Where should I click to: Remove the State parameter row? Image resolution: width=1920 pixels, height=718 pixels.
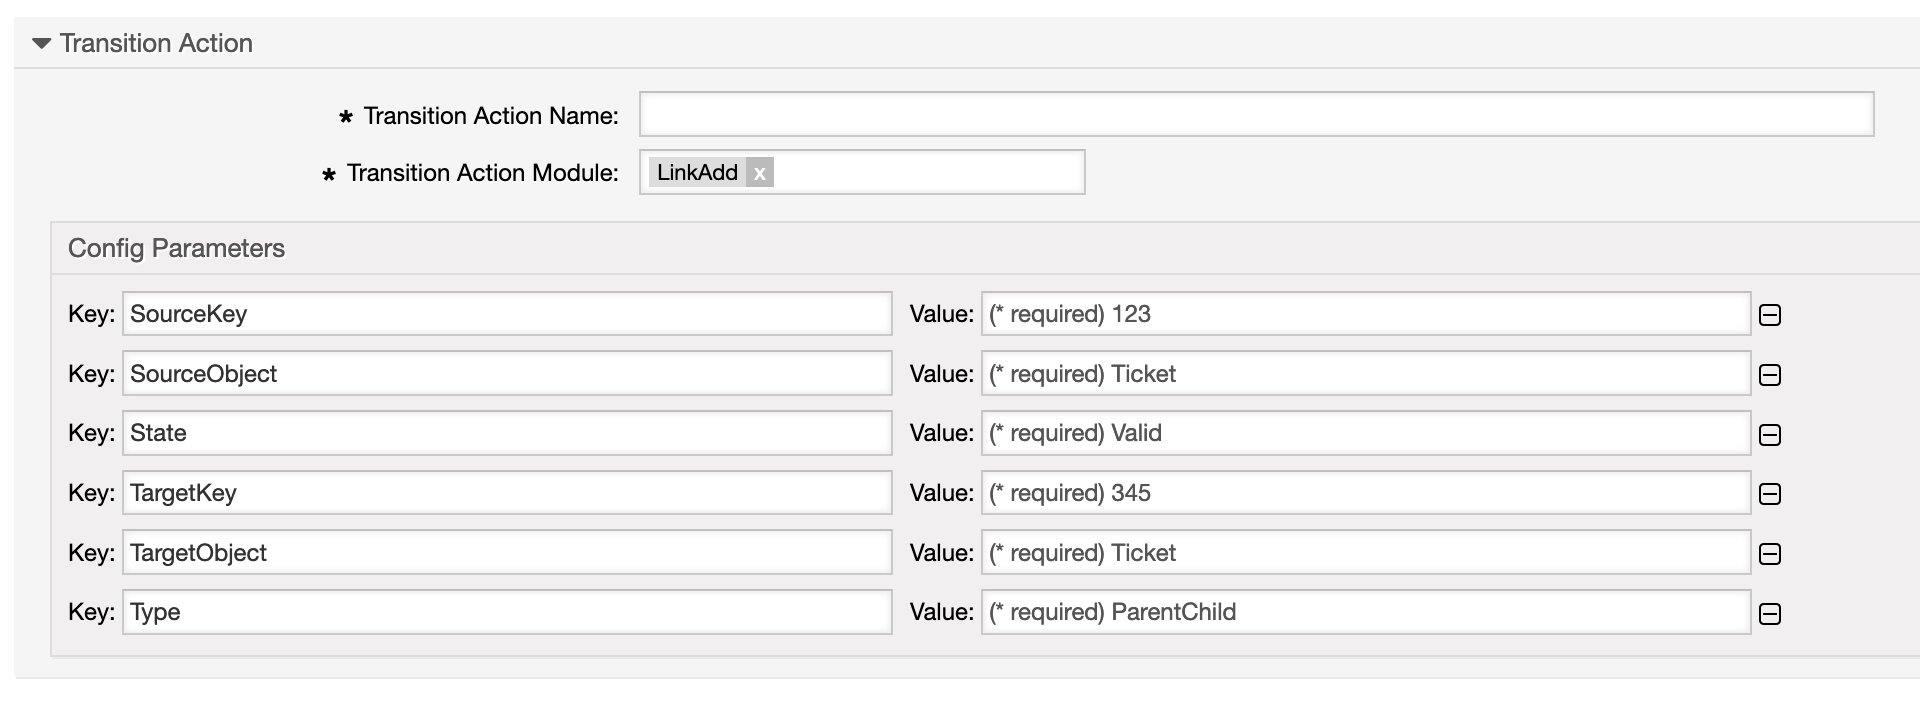coord(1769,435)
